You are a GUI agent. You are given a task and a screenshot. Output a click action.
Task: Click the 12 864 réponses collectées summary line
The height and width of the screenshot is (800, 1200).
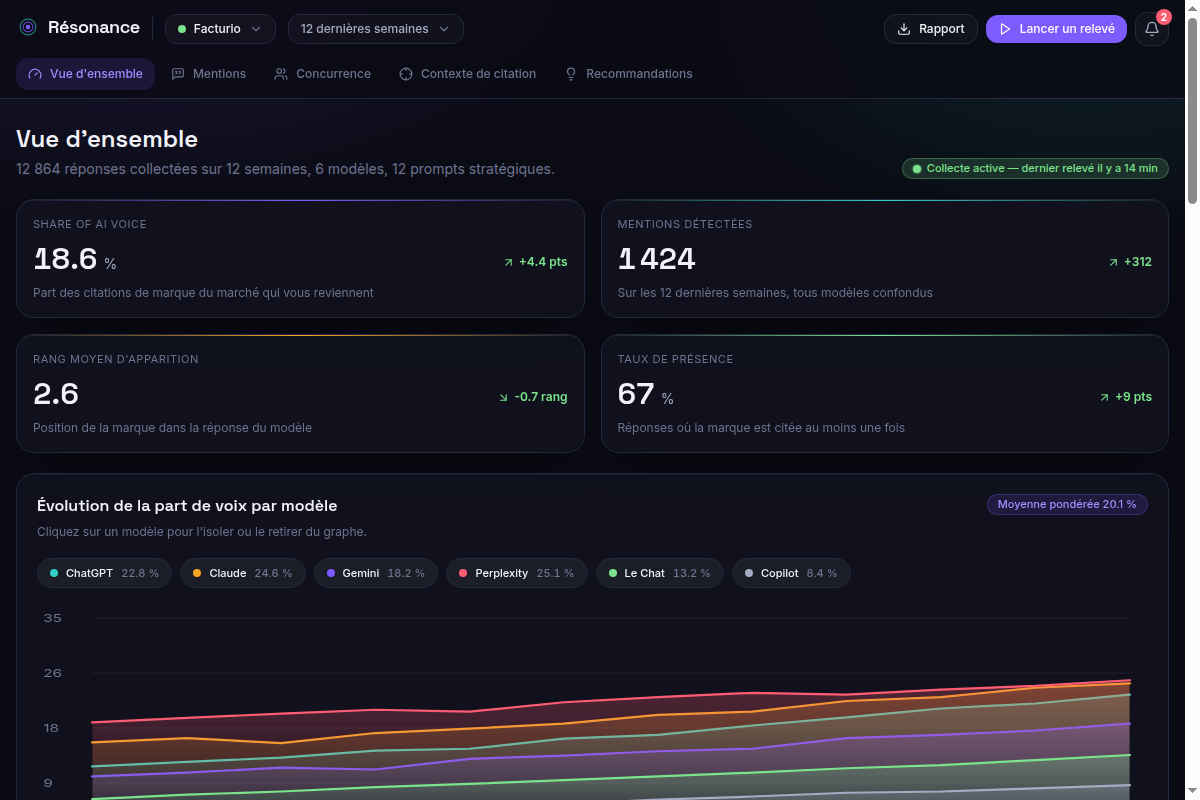point(285,169)
